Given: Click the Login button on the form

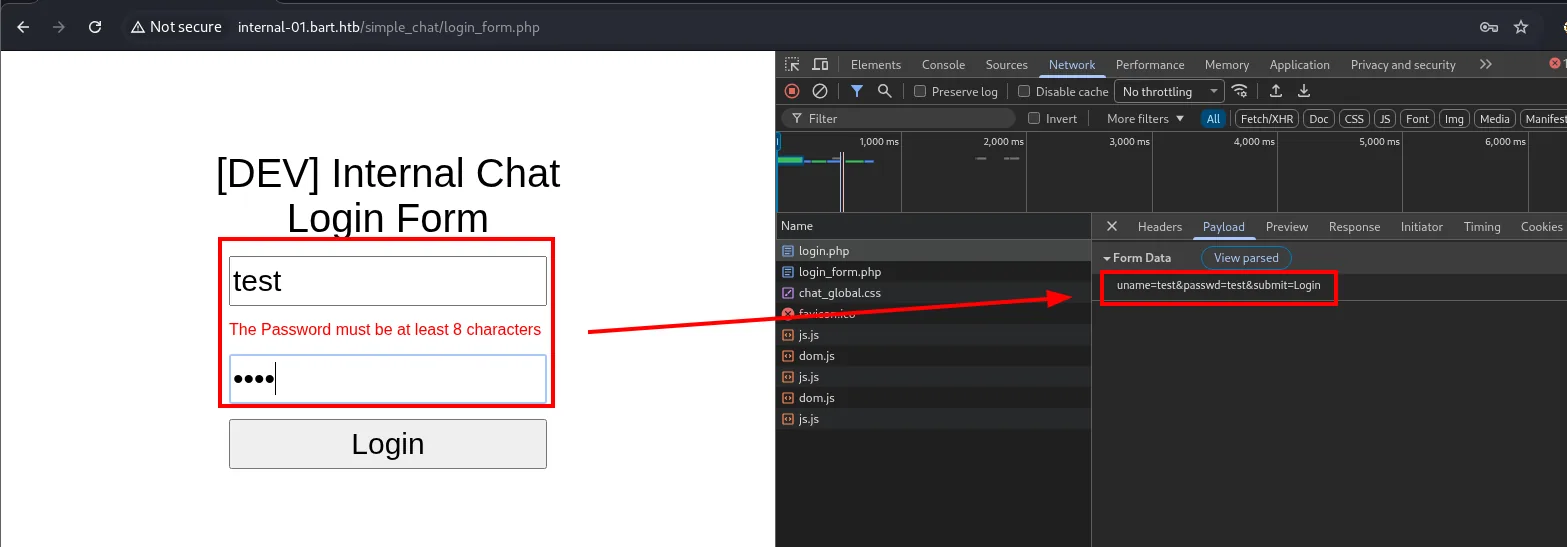Looking at the screenshot, I should [x=388, y=444].
